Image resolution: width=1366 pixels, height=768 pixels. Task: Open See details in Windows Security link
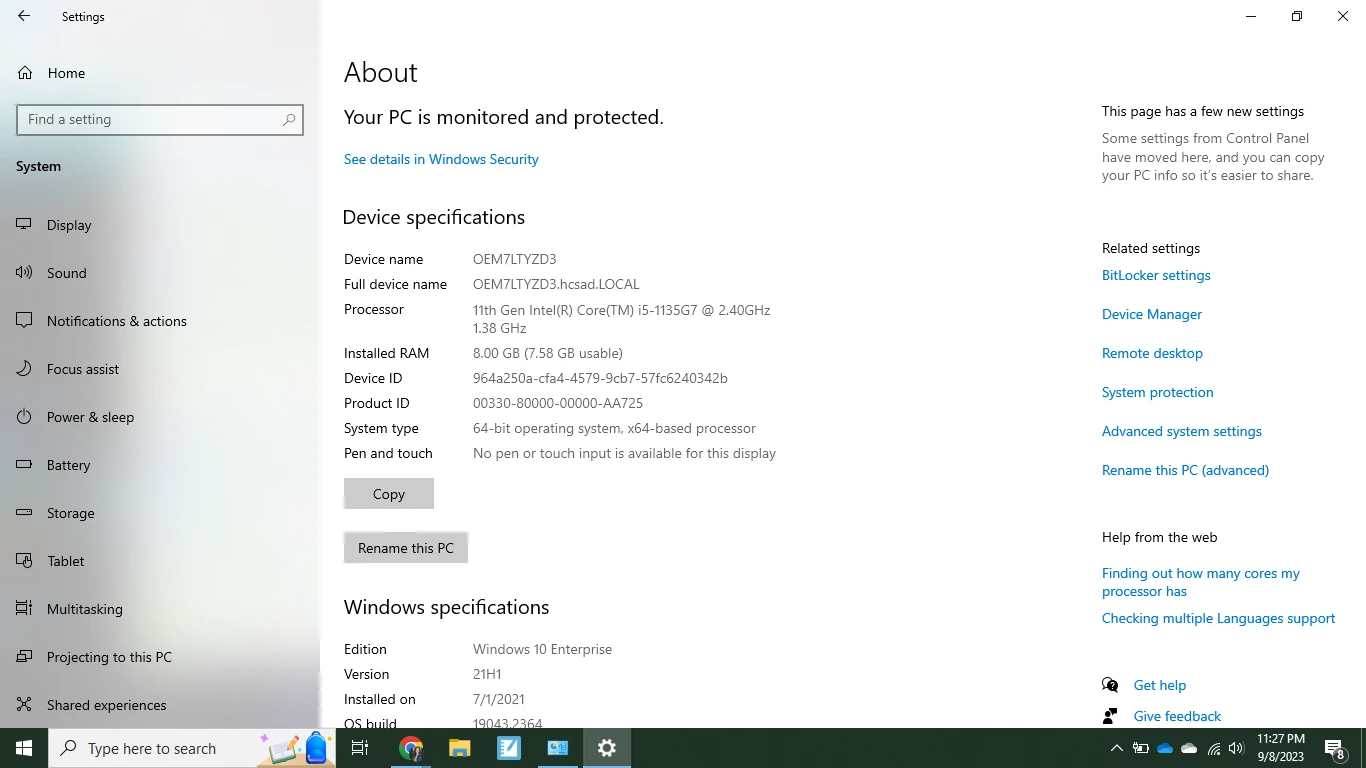tap(441, 159)
